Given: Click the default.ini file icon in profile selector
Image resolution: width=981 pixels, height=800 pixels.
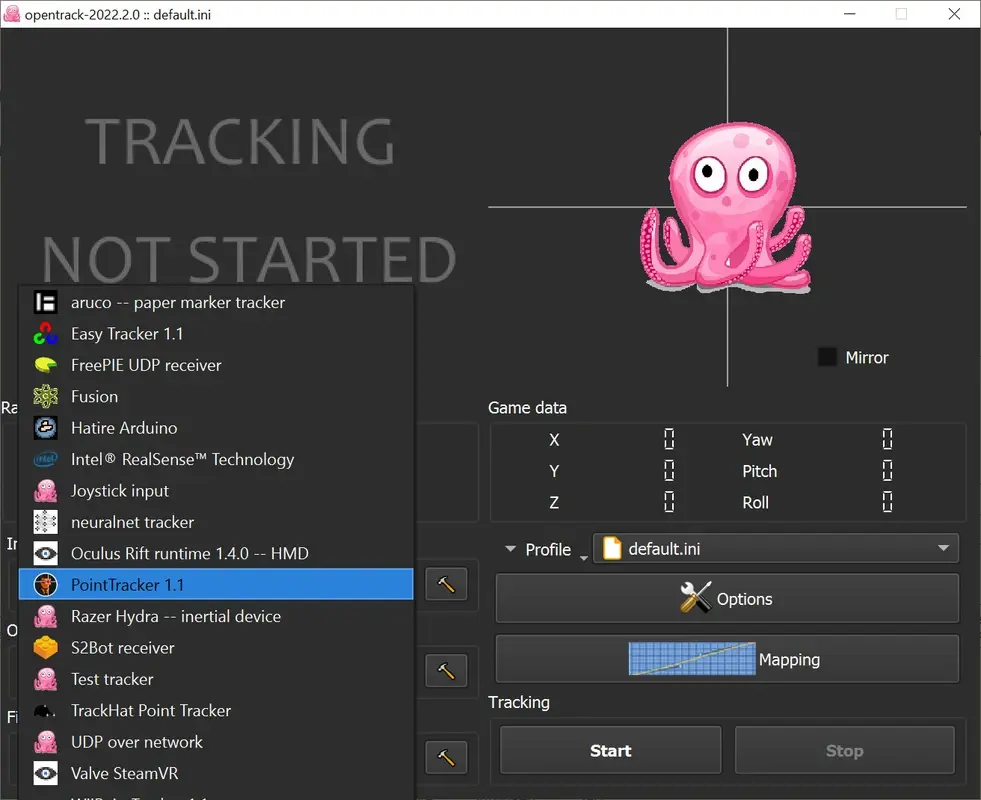Looking at the screenshot, I should click(612, 548).
